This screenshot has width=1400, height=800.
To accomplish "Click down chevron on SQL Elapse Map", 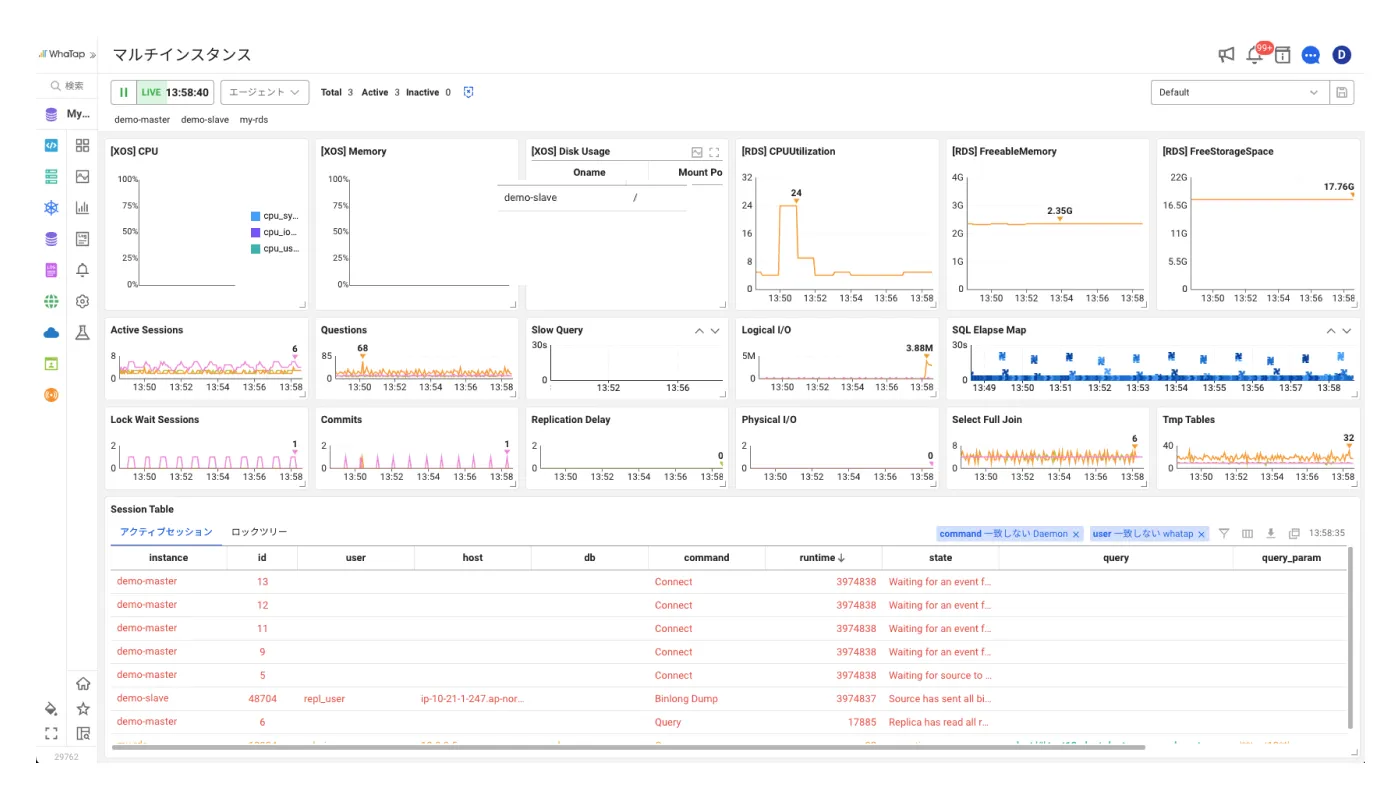I will (x=1347, y=331).
